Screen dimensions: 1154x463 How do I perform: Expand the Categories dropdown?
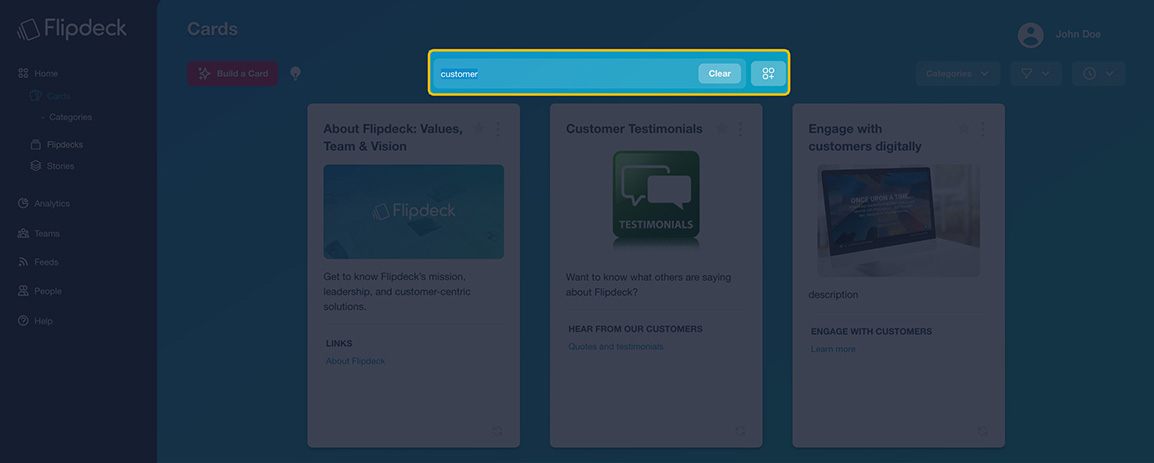(957, 74)
